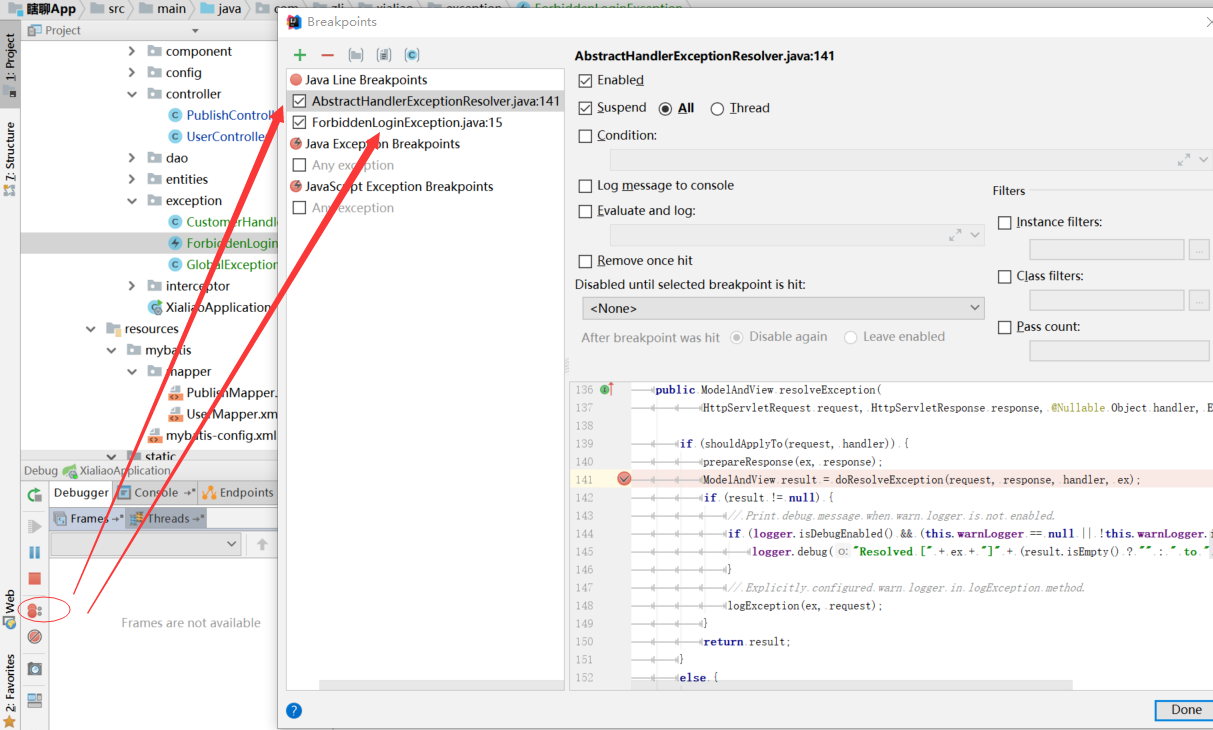The image size is (1213, 730).
Task: Click the breakpoint marker on line 141
Action: point(624,479)
